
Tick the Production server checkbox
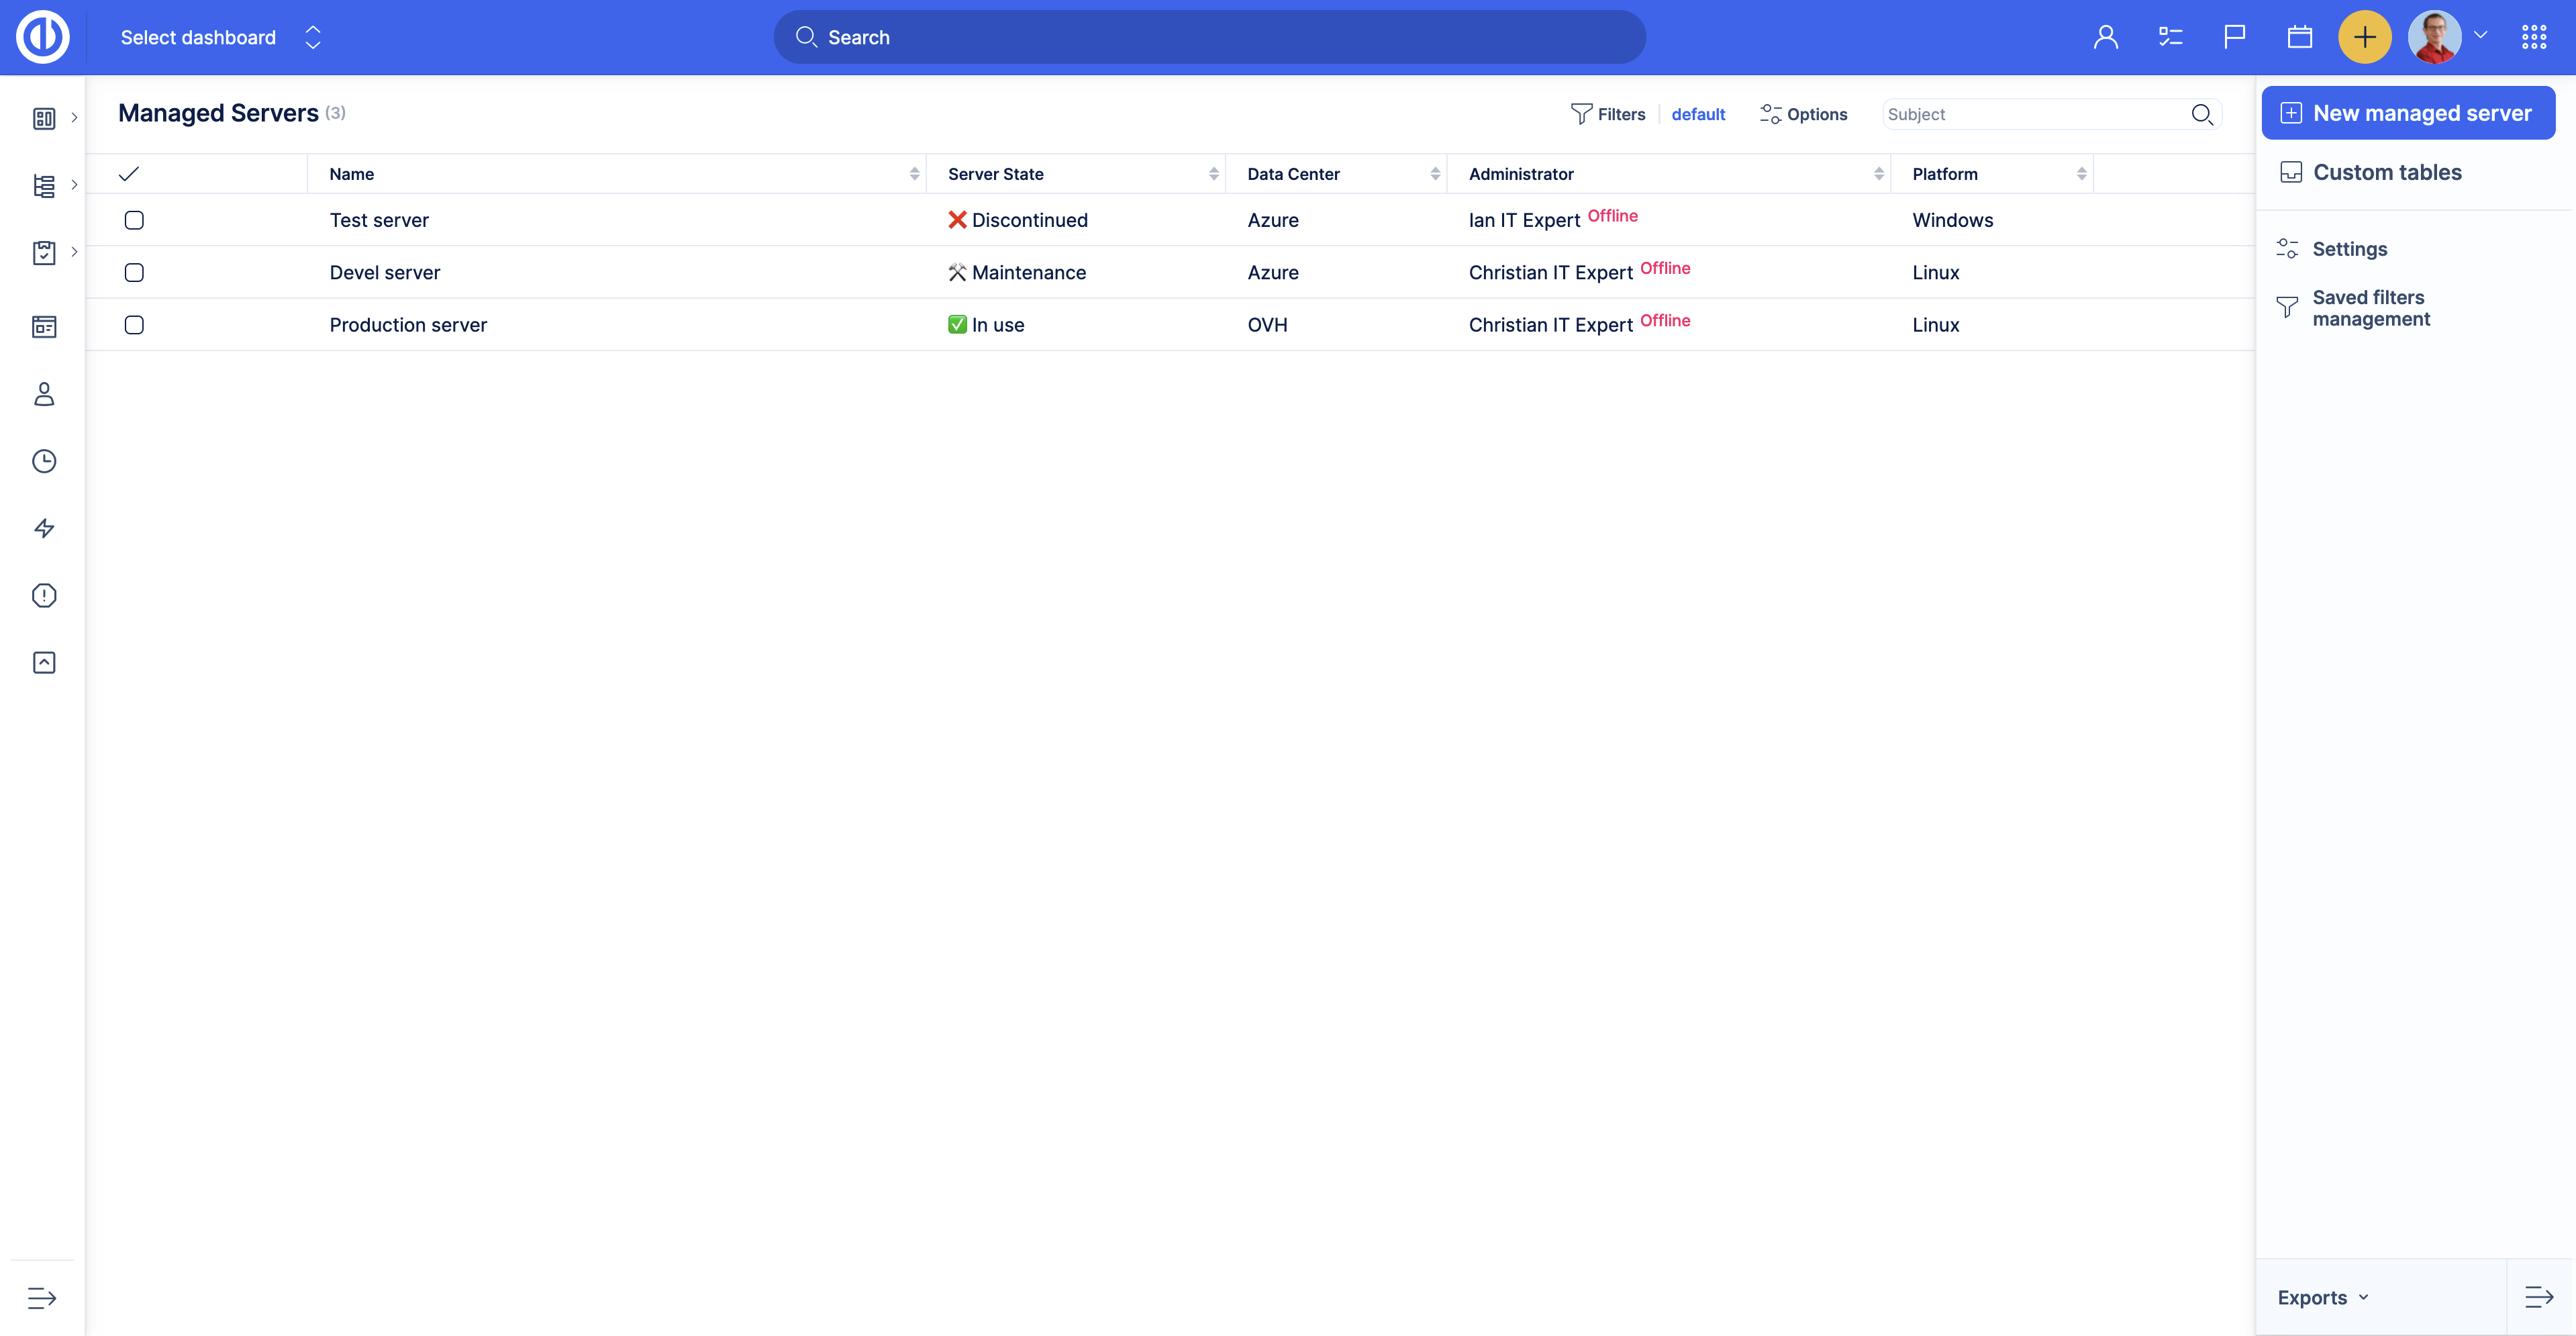point(134,325)
